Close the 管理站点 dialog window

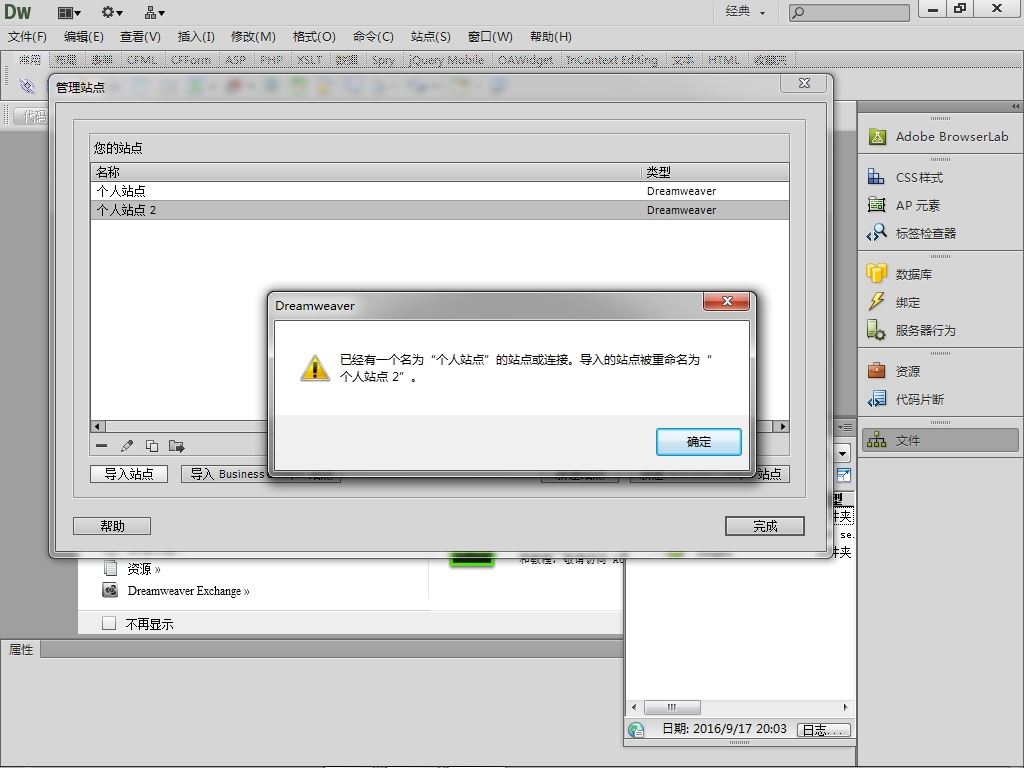pos(805,83)
